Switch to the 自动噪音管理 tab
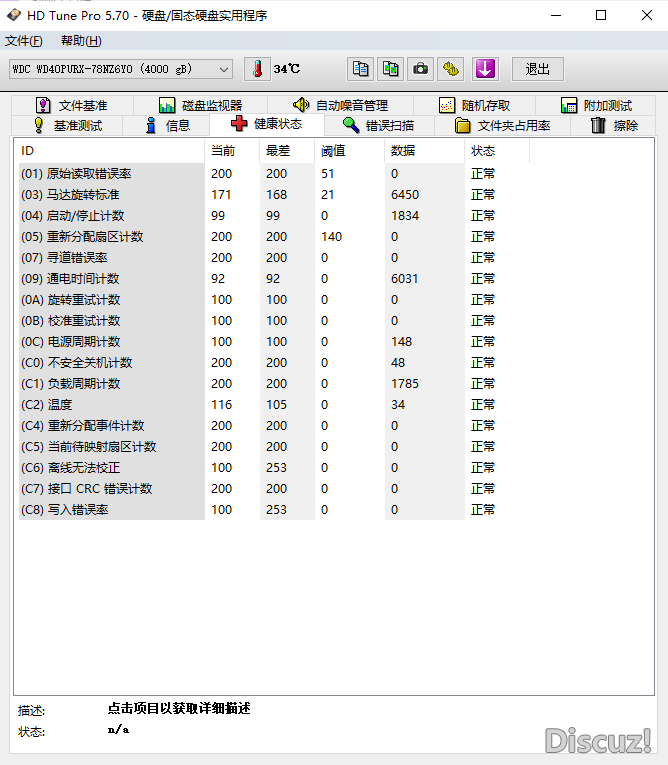Image resolution: width=668 pixels, height=765 pixels. coord(340,105)
